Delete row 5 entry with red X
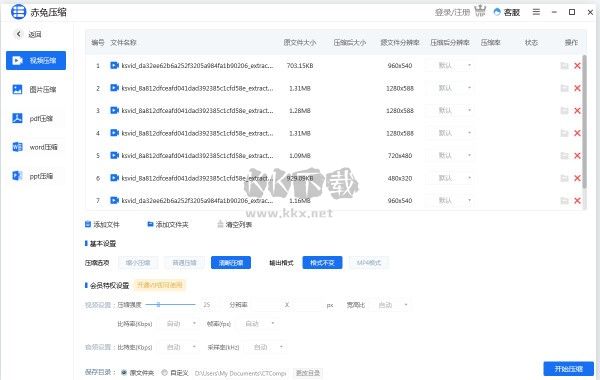The height and width of the screenshot is (380, 600). point(577,156)
